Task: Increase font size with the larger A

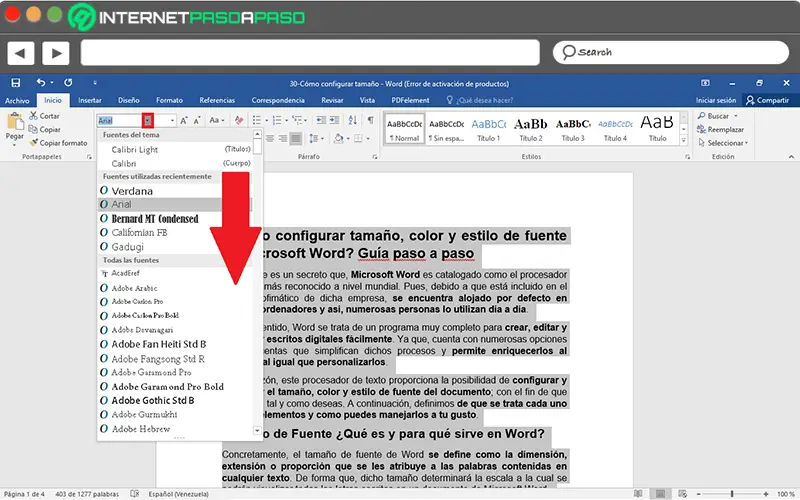Action: pos(184,120)
